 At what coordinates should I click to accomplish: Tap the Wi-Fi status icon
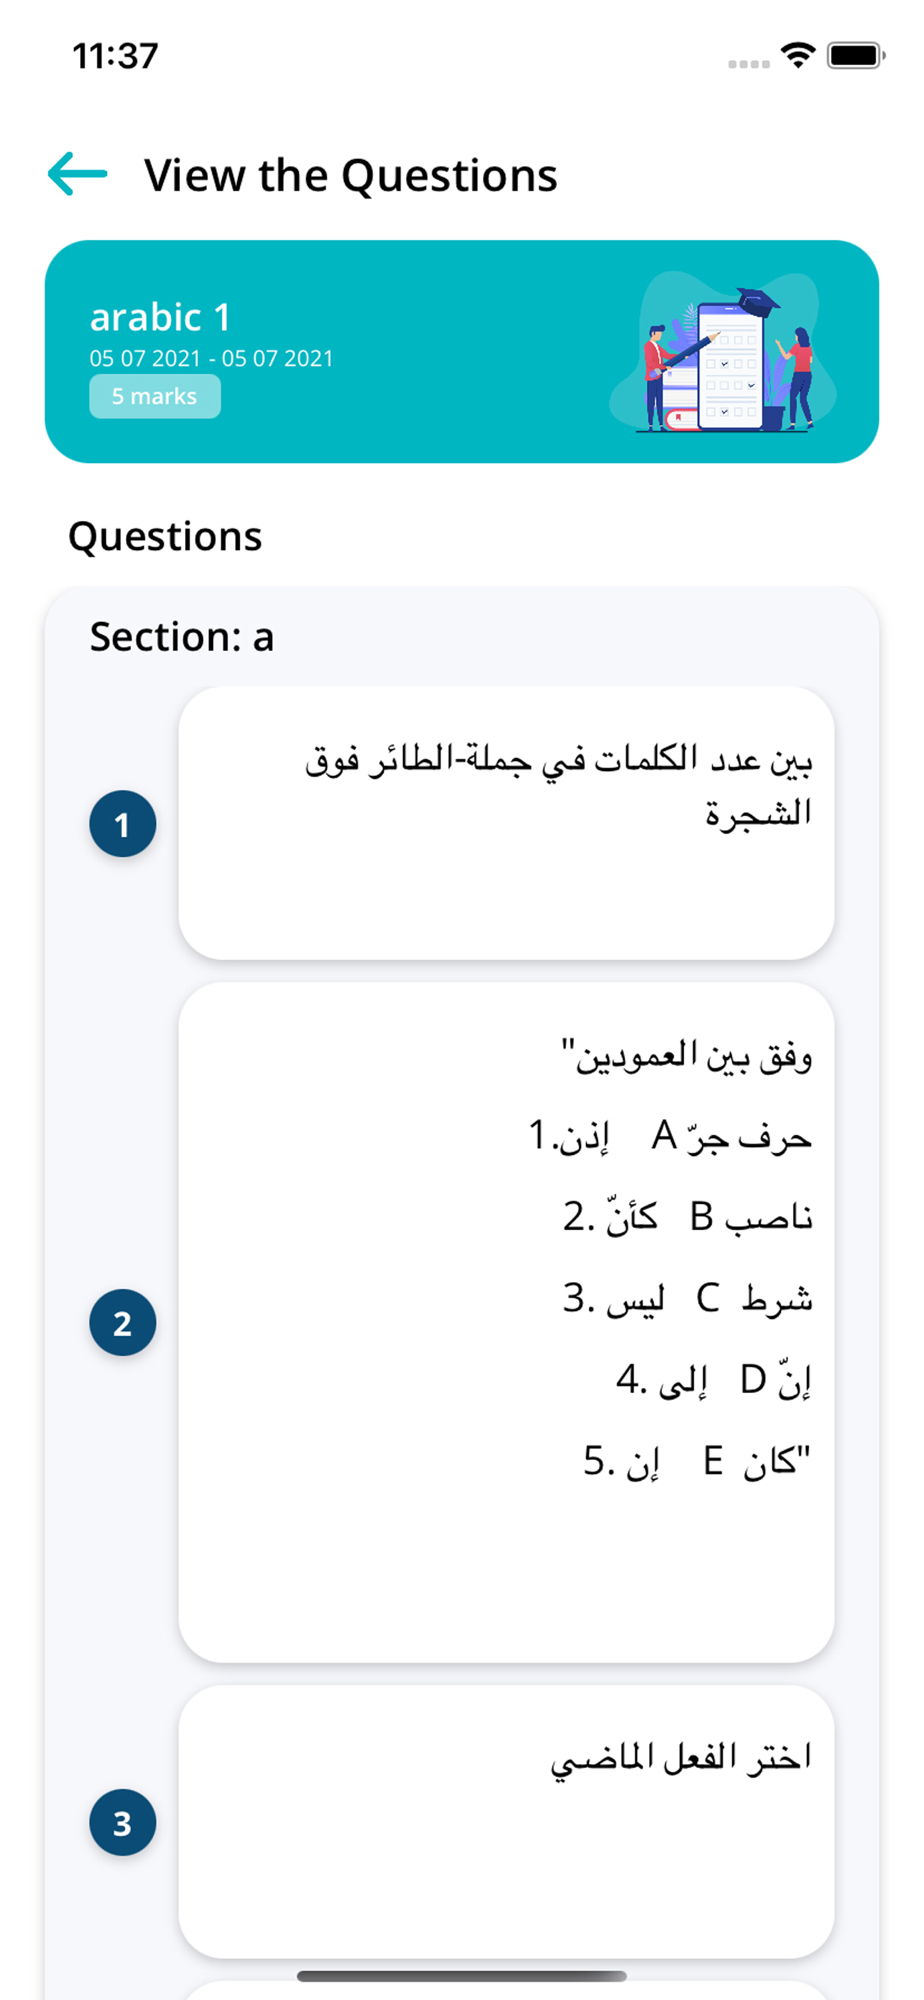797,55
